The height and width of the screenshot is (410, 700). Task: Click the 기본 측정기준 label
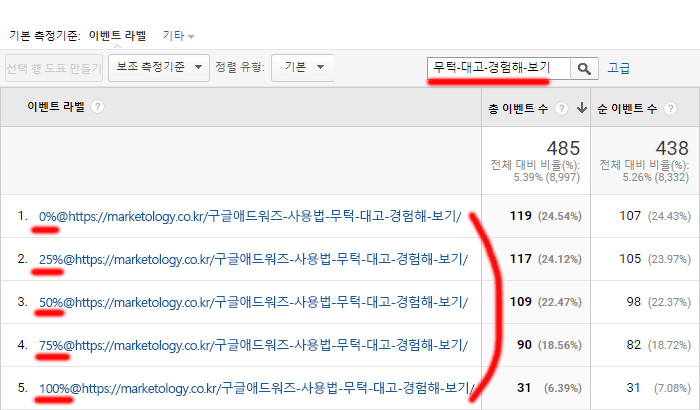click(x=45, y=36)
